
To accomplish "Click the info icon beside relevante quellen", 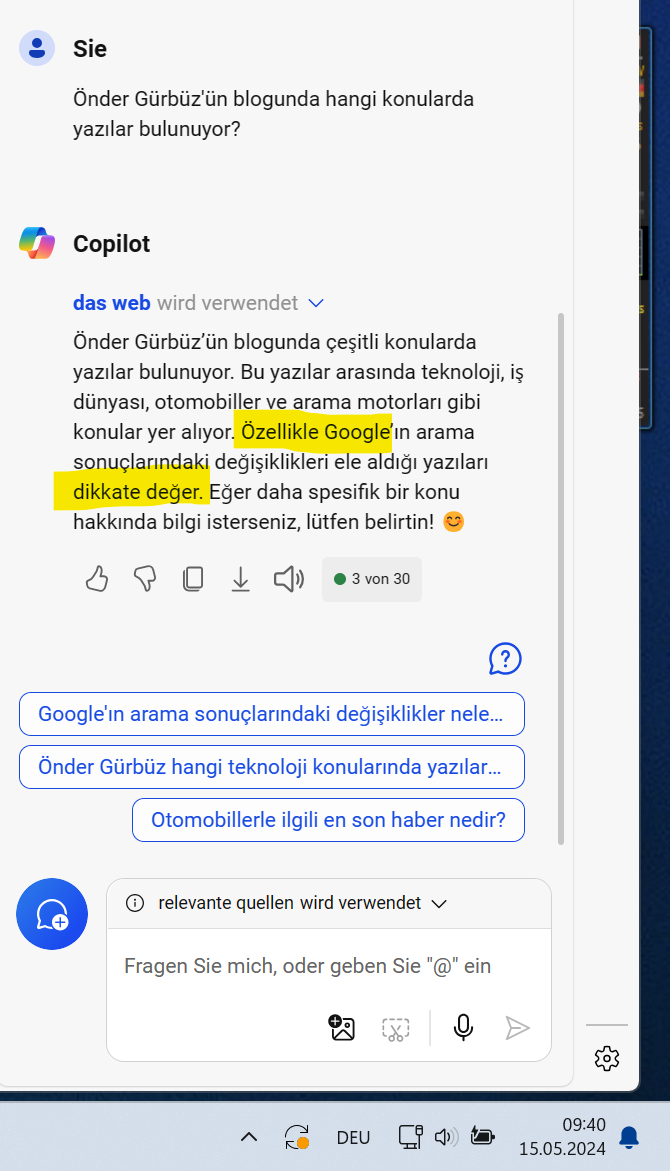I will tap(135, 903).
